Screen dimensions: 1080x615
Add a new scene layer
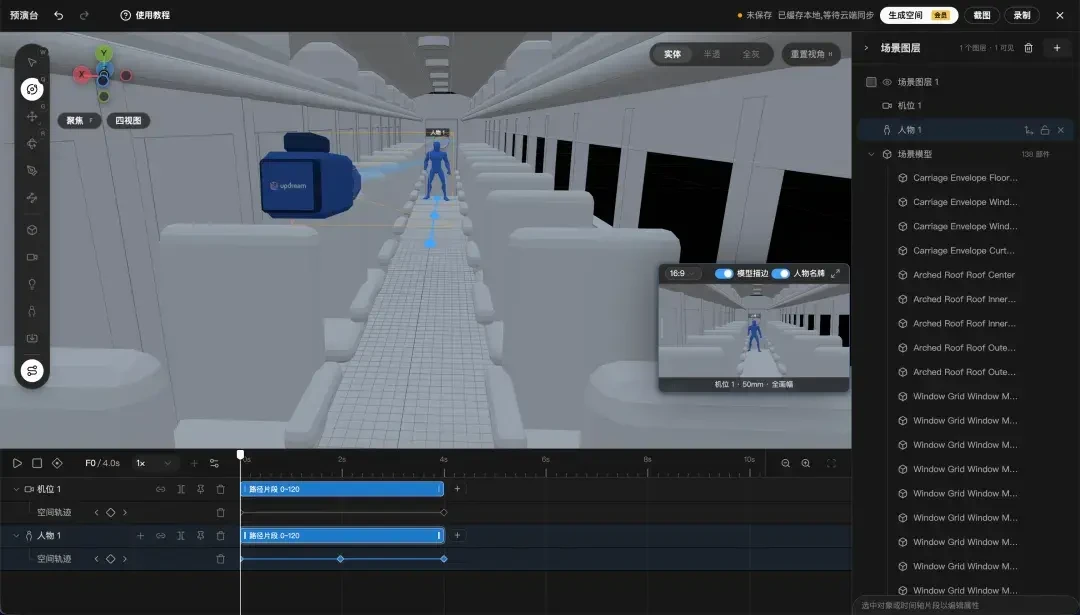point(1057,48)
